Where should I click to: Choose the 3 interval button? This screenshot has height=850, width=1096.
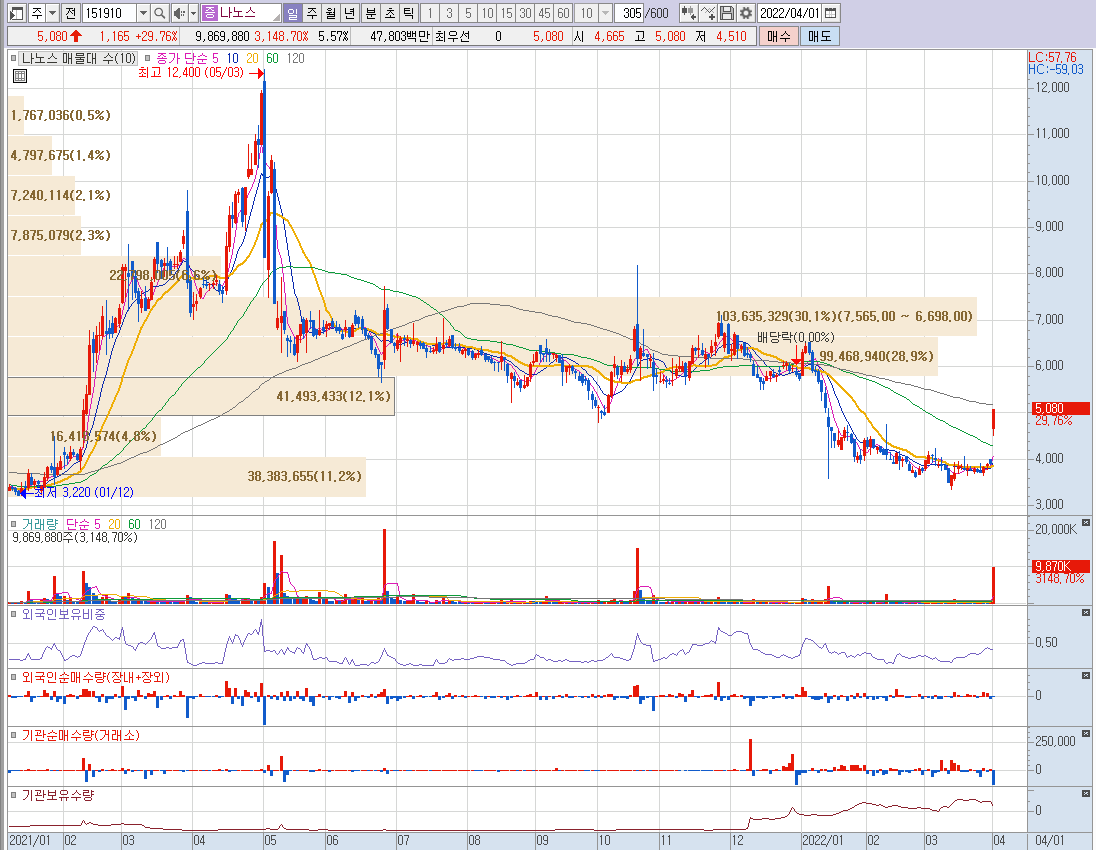click(x=449, y=13)
